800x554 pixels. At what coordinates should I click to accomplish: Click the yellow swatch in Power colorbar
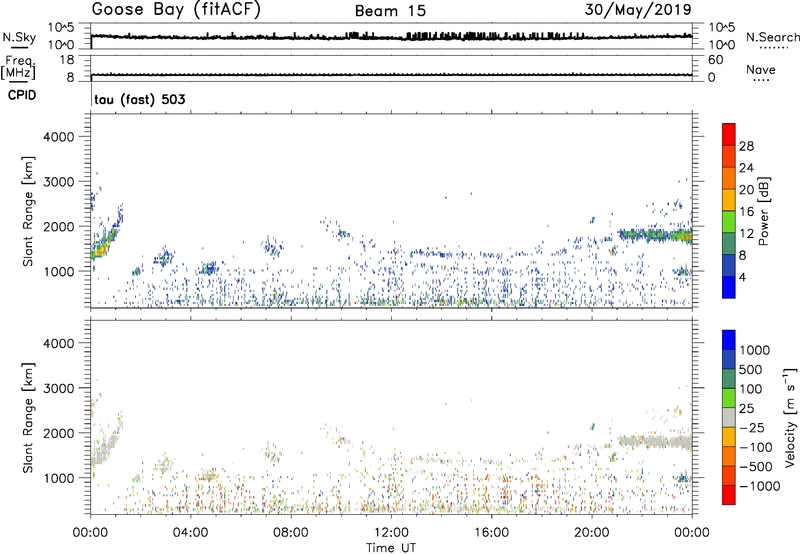coord(729,200)
